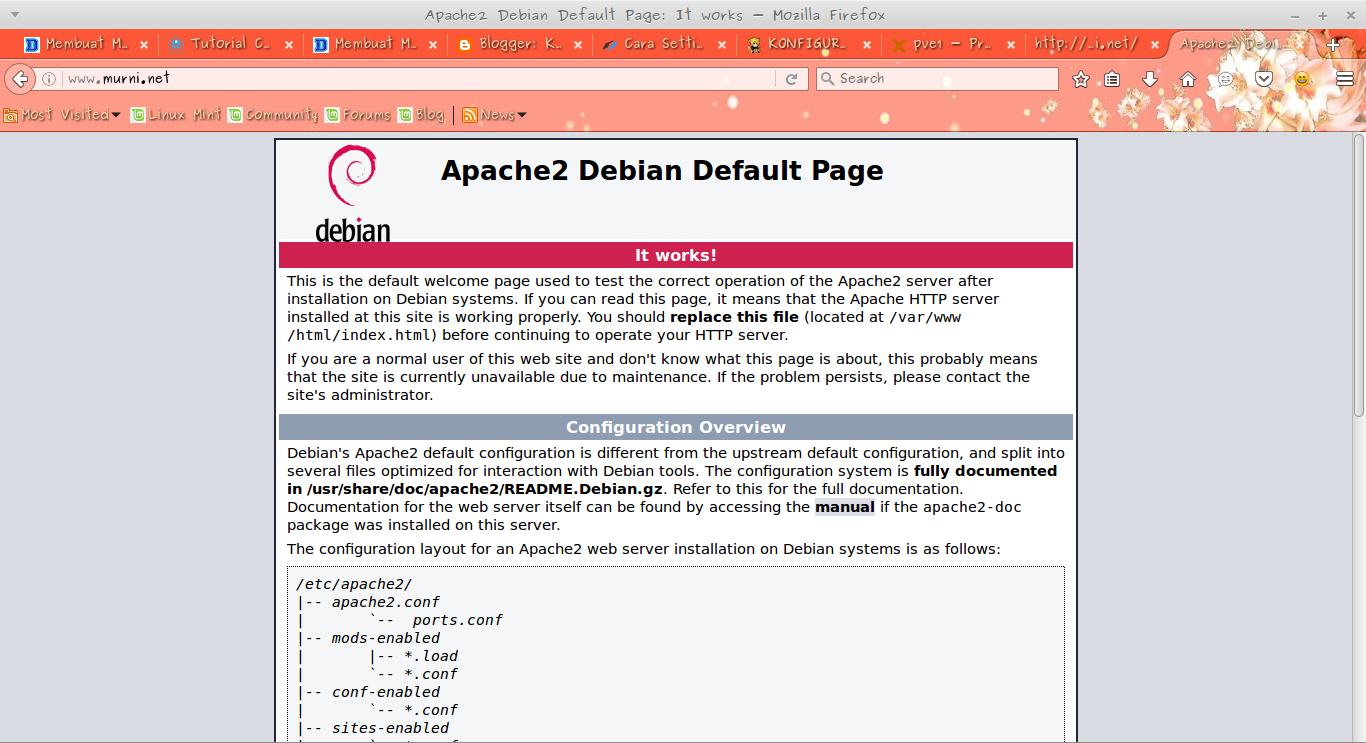This screenshot has height=743, width=1366.
Task: Close the active Apache2 Debian tab
Action: pyautogui.click(x=1300, y=45)
